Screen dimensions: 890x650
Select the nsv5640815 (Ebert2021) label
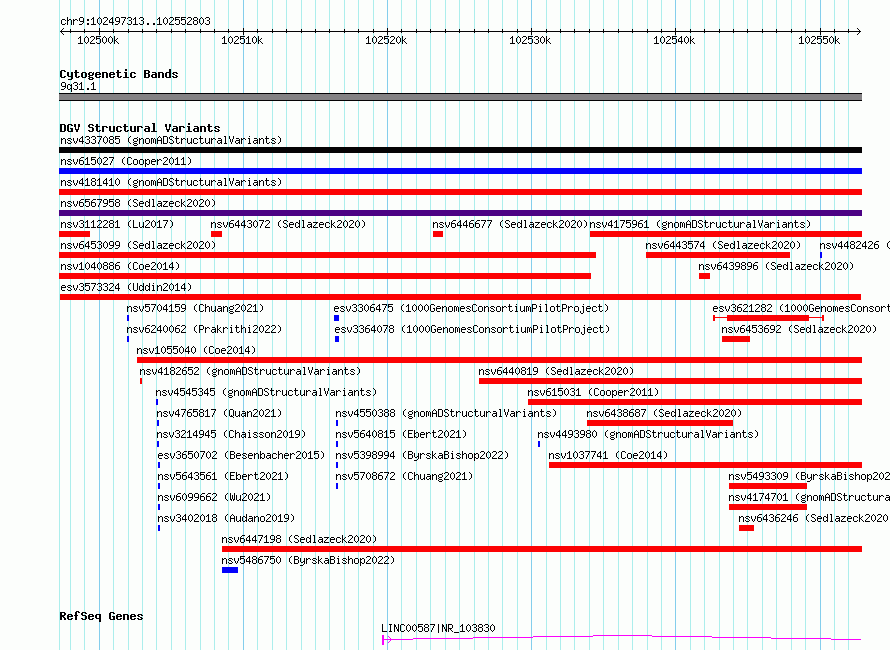pos(401,434)
